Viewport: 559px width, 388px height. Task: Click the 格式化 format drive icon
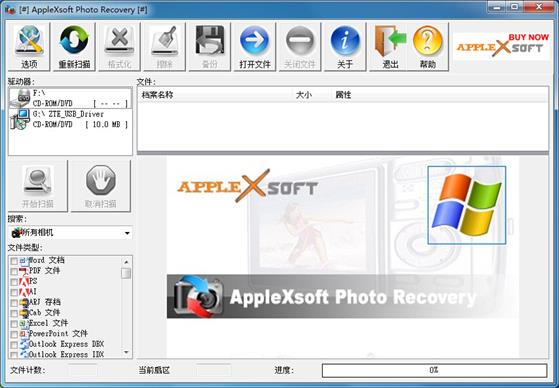pyautogui.click(x=119, y=47)
